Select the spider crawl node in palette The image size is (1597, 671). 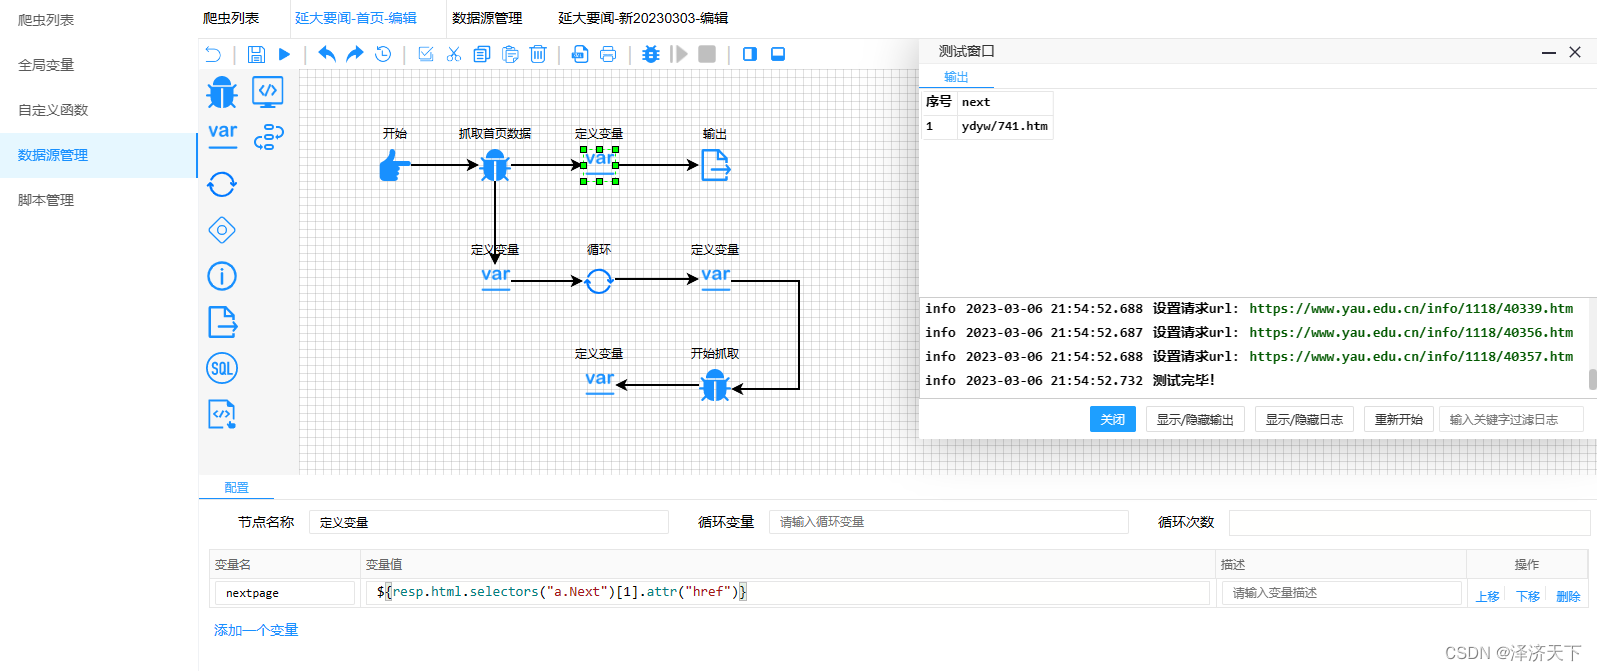[x=222, y=92]
